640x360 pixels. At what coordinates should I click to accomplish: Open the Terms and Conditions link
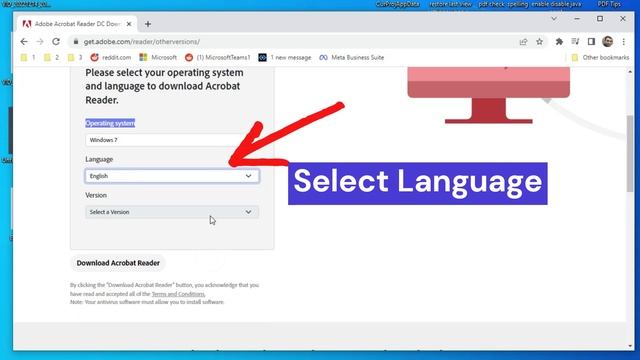click(x=178, y=294)
